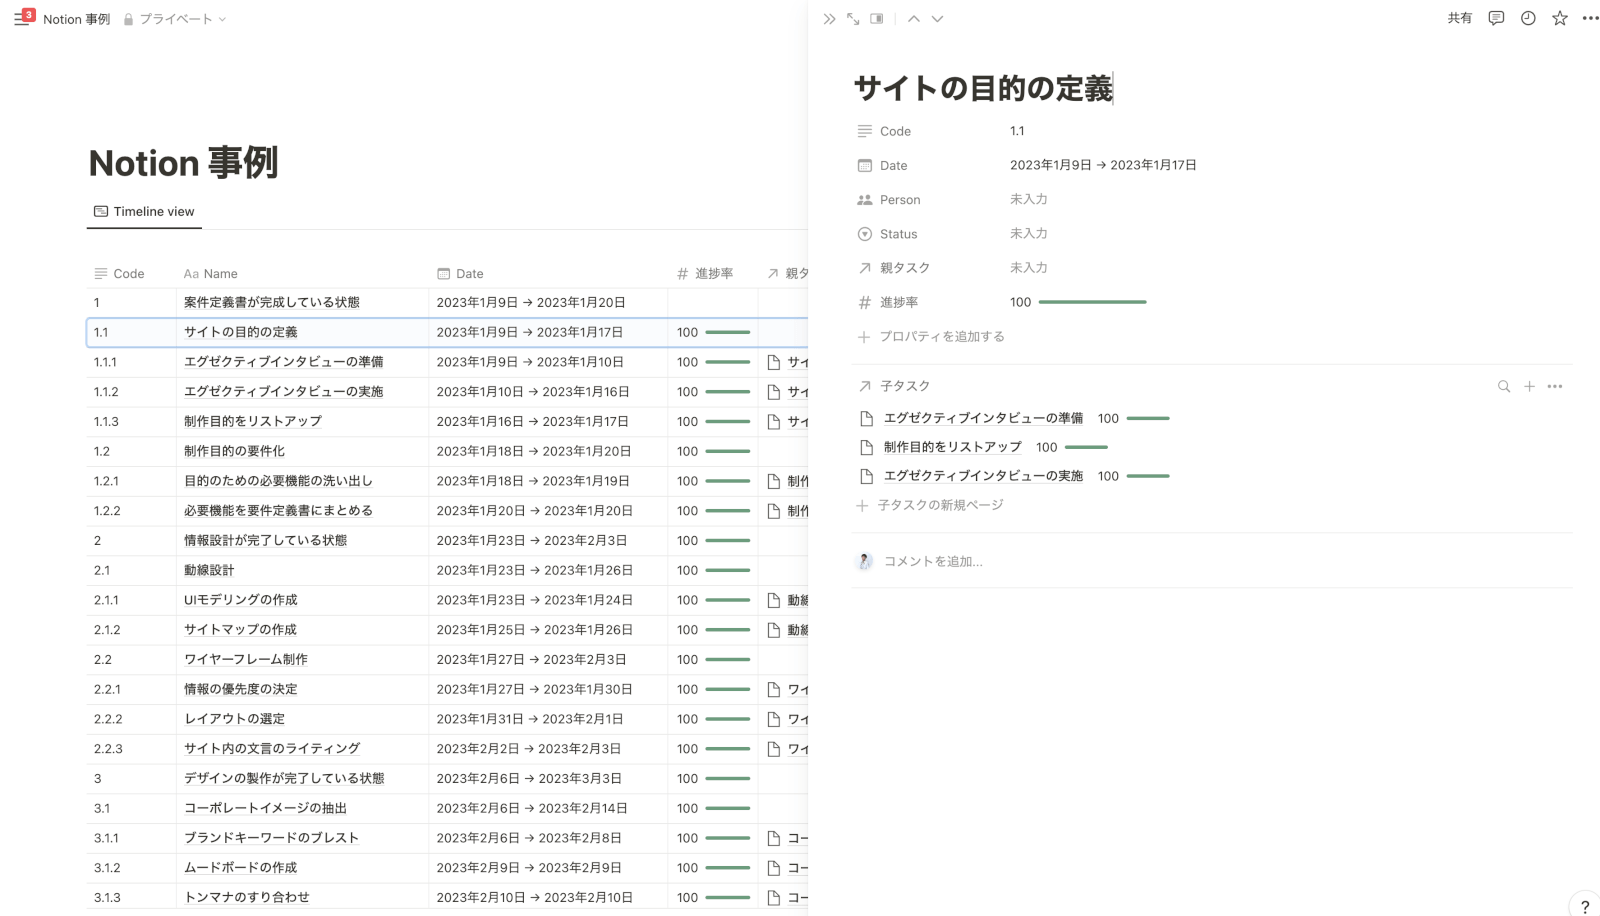1600x916 pixels.
Task: Click the Code property icon in panel
Action: [x=865, y=131]
